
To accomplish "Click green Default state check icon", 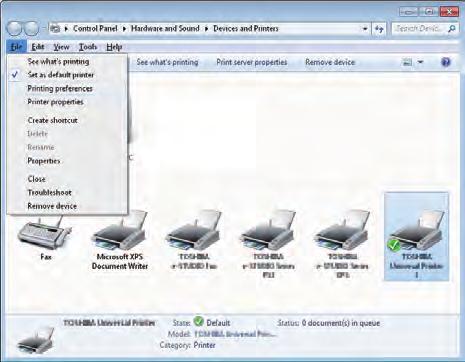I will 198,321.
